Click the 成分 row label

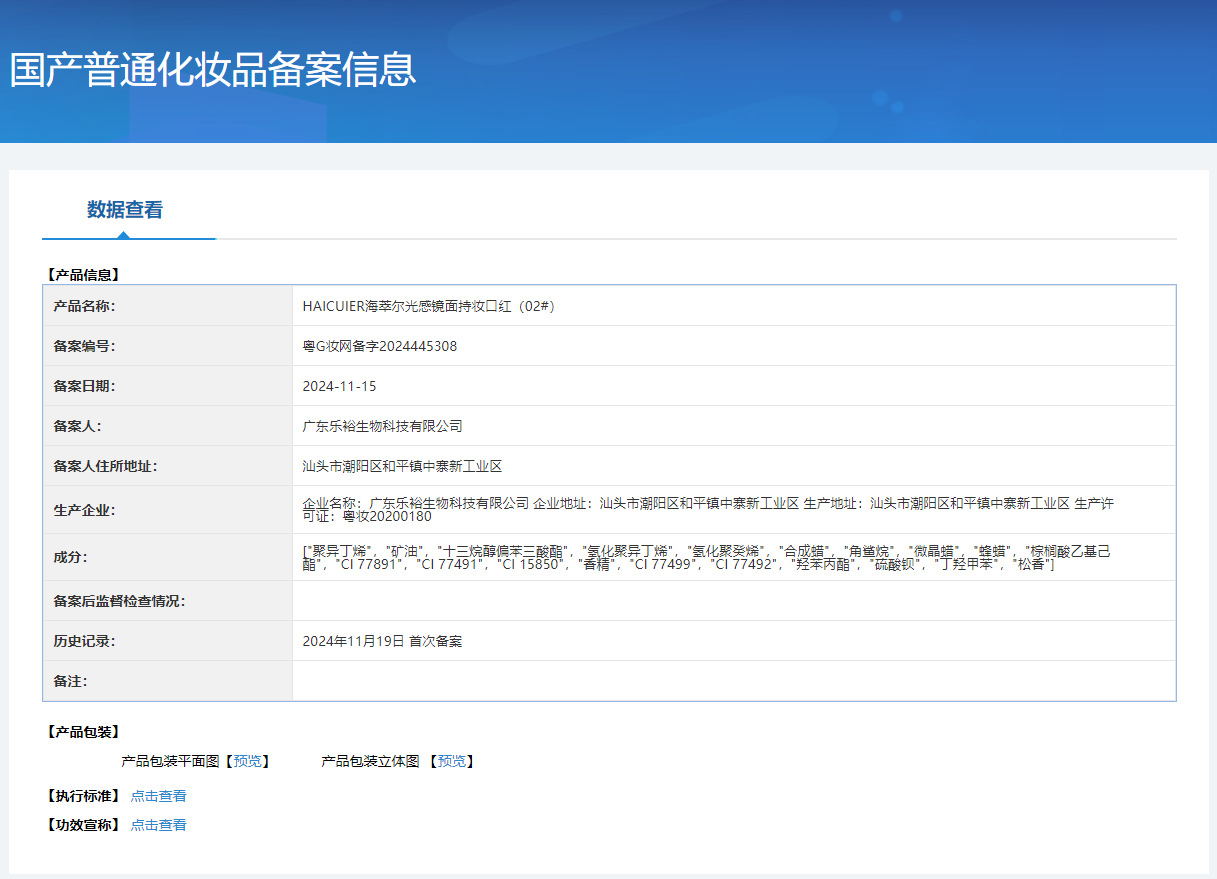click(70, 557)
